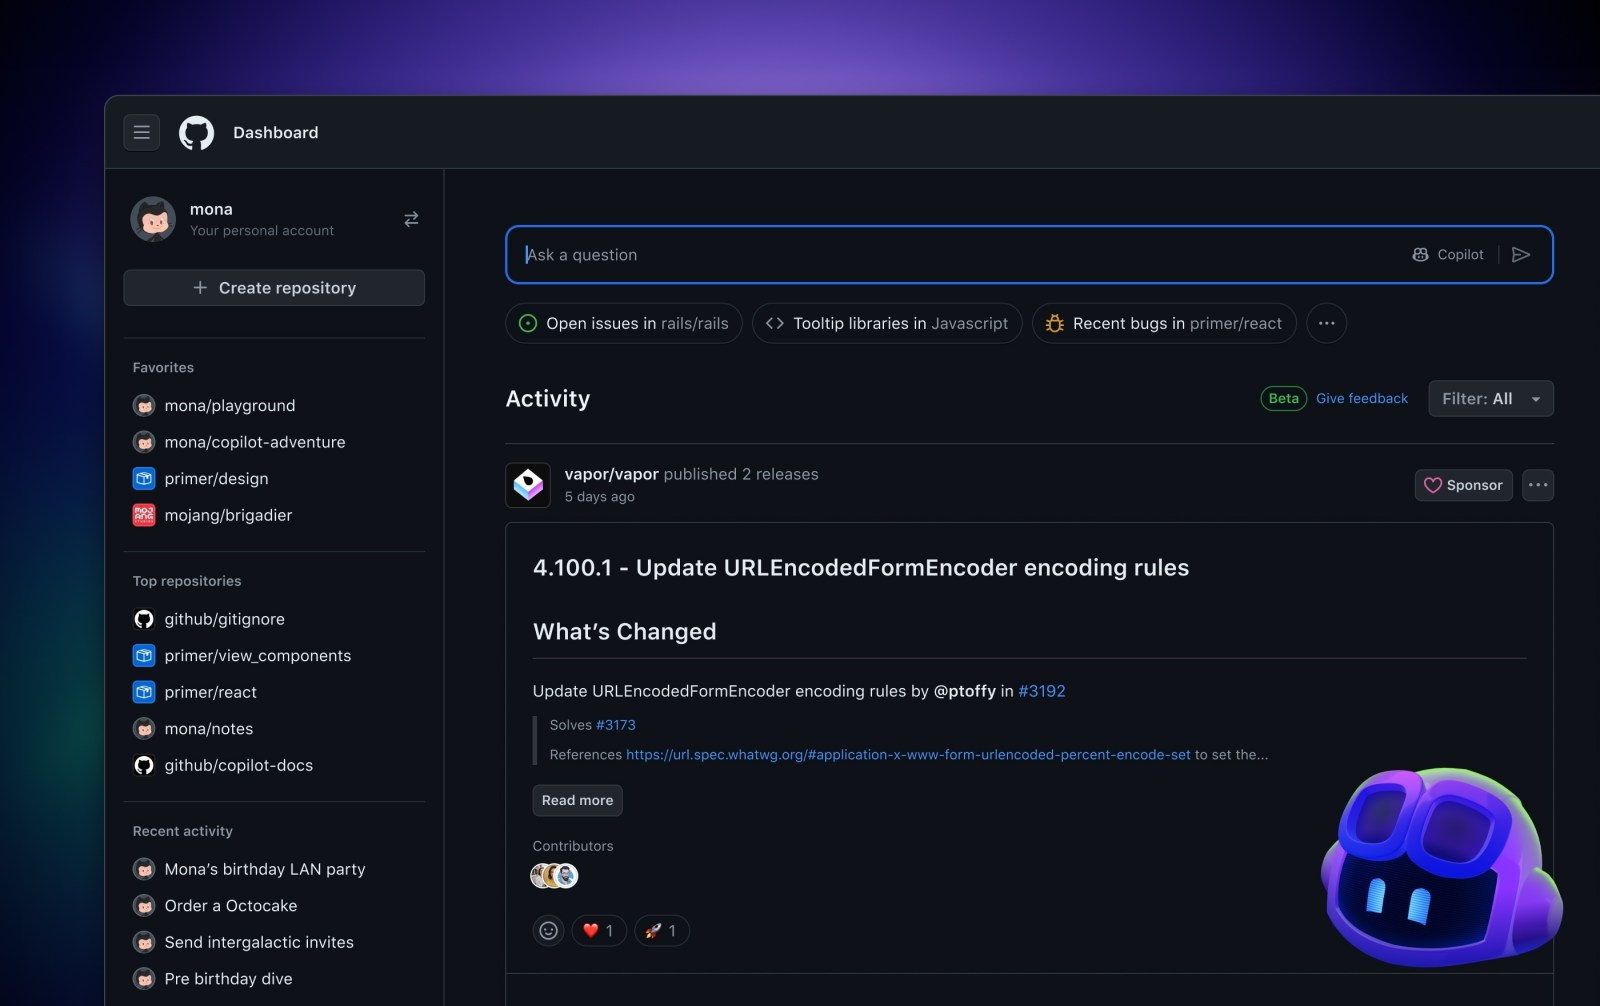
Task: Switch account using the arrows icon
Action: click(x=411, y=219)
